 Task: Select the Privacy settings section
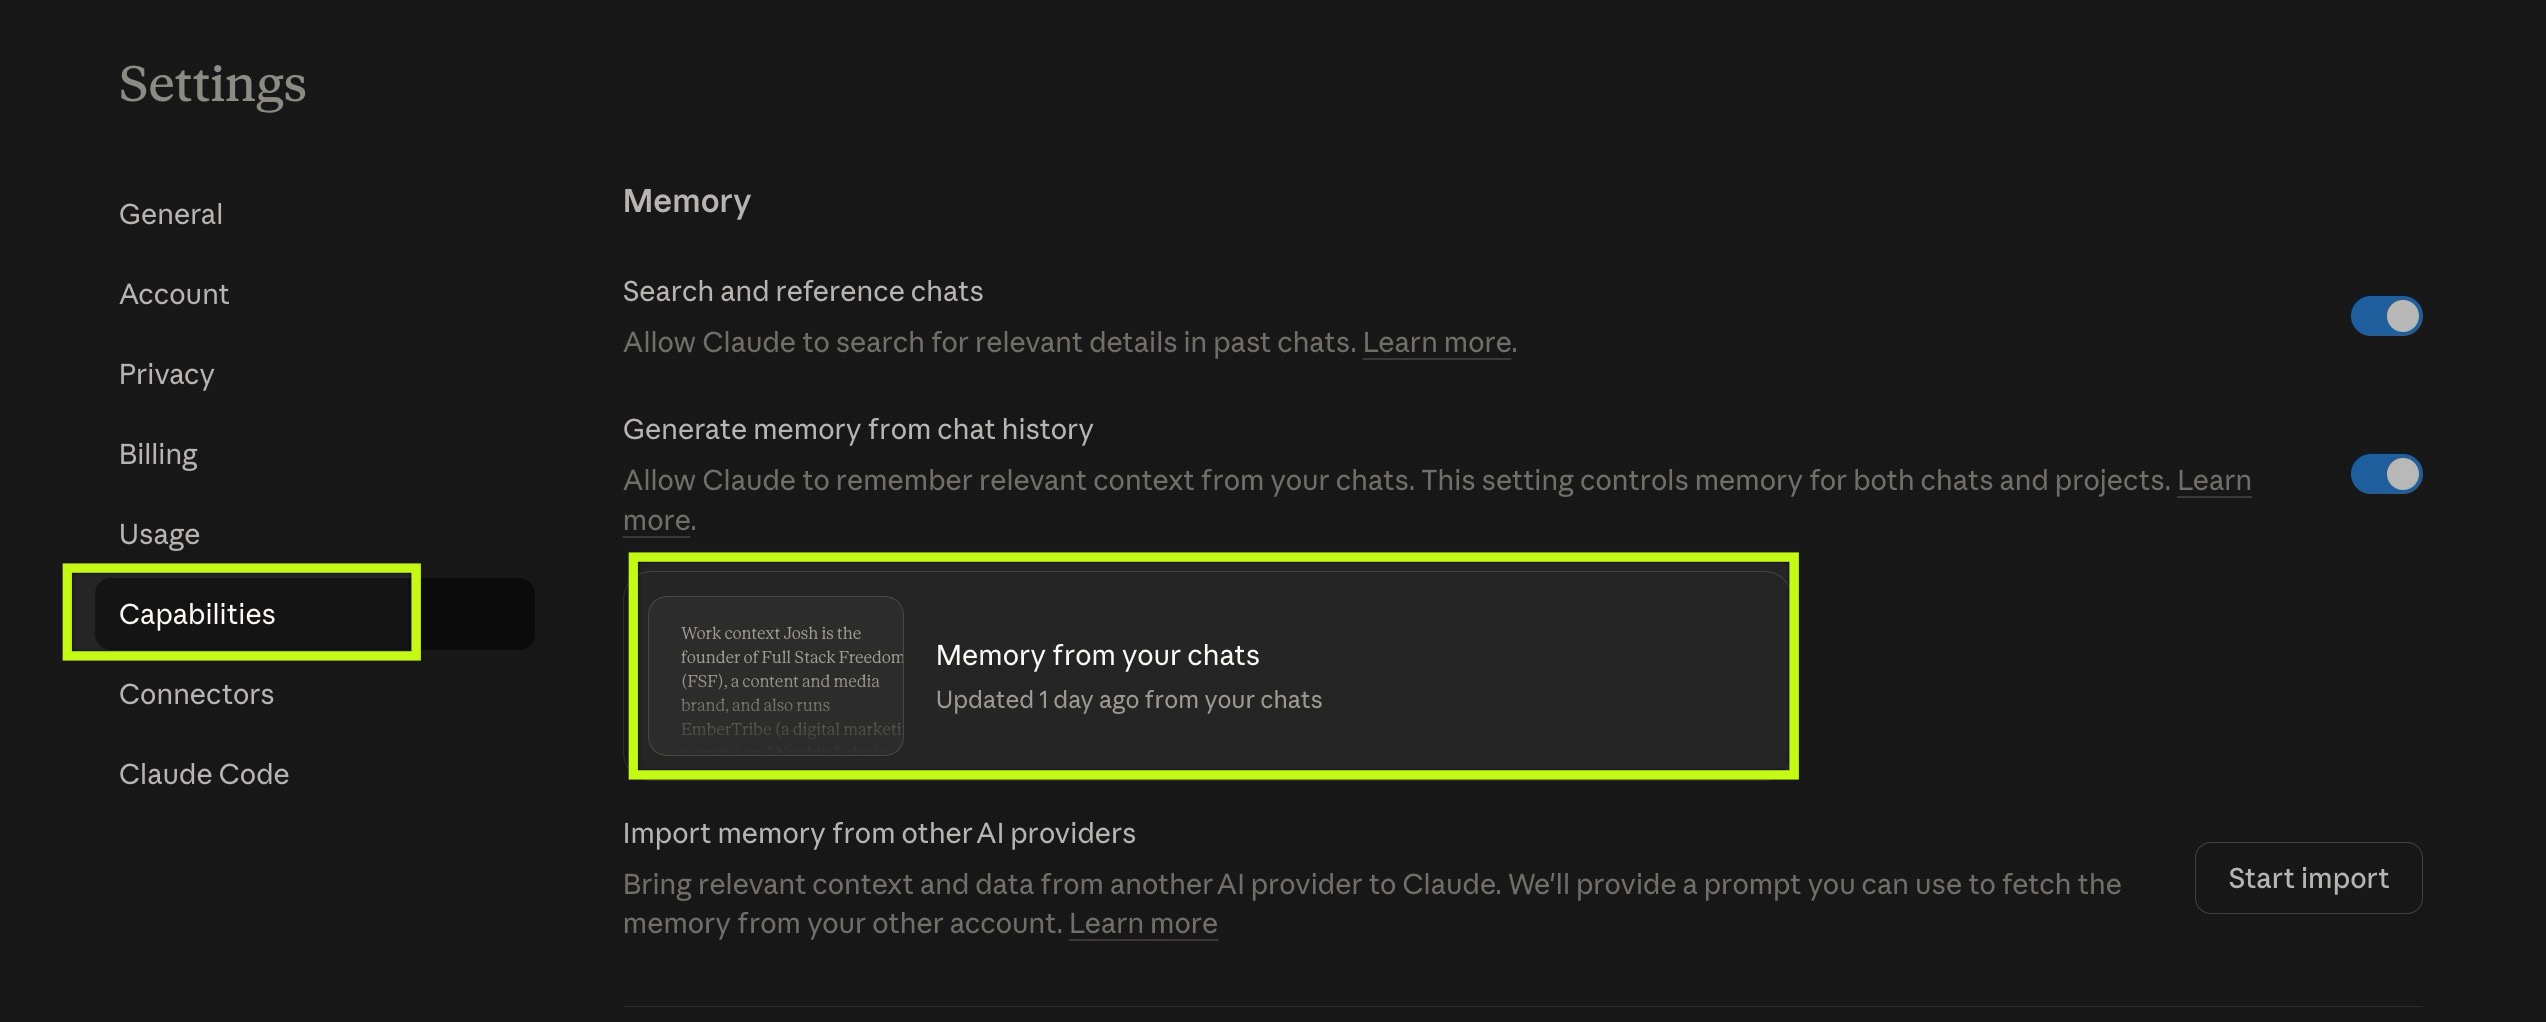[x=166, y=373]
